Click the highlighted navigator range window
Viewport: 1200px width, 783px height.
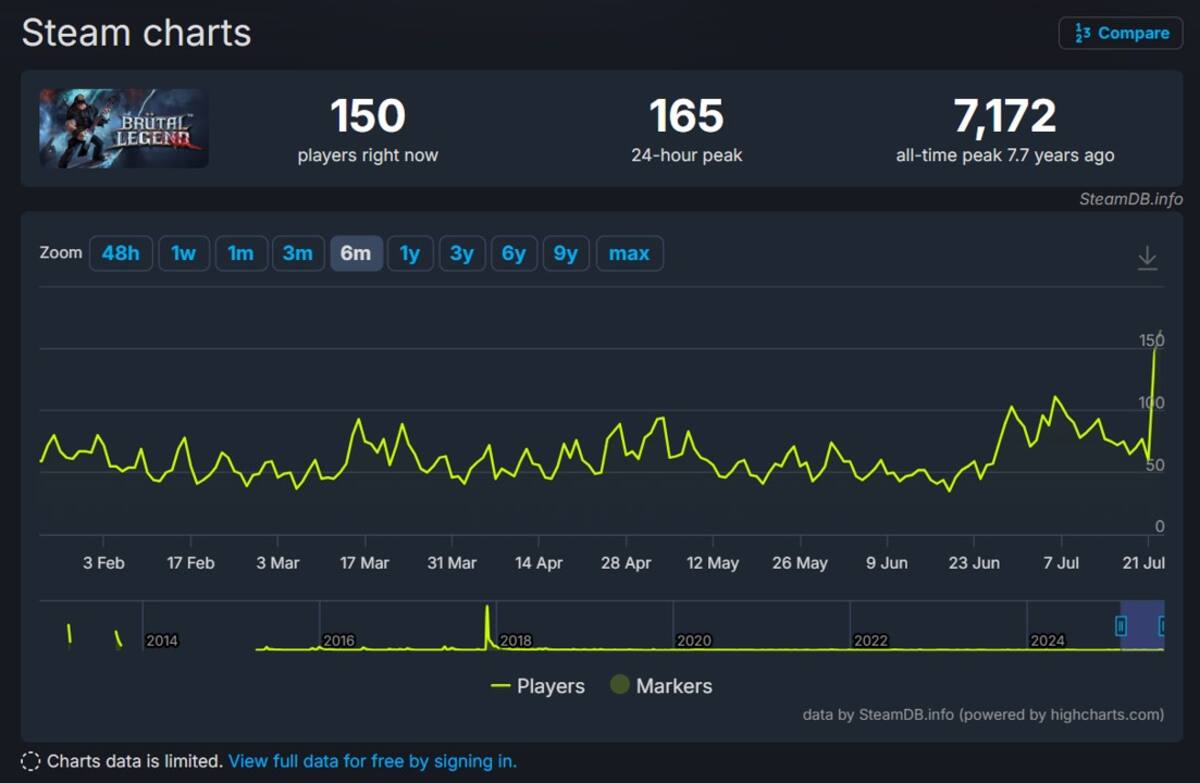pos(1142,625)
